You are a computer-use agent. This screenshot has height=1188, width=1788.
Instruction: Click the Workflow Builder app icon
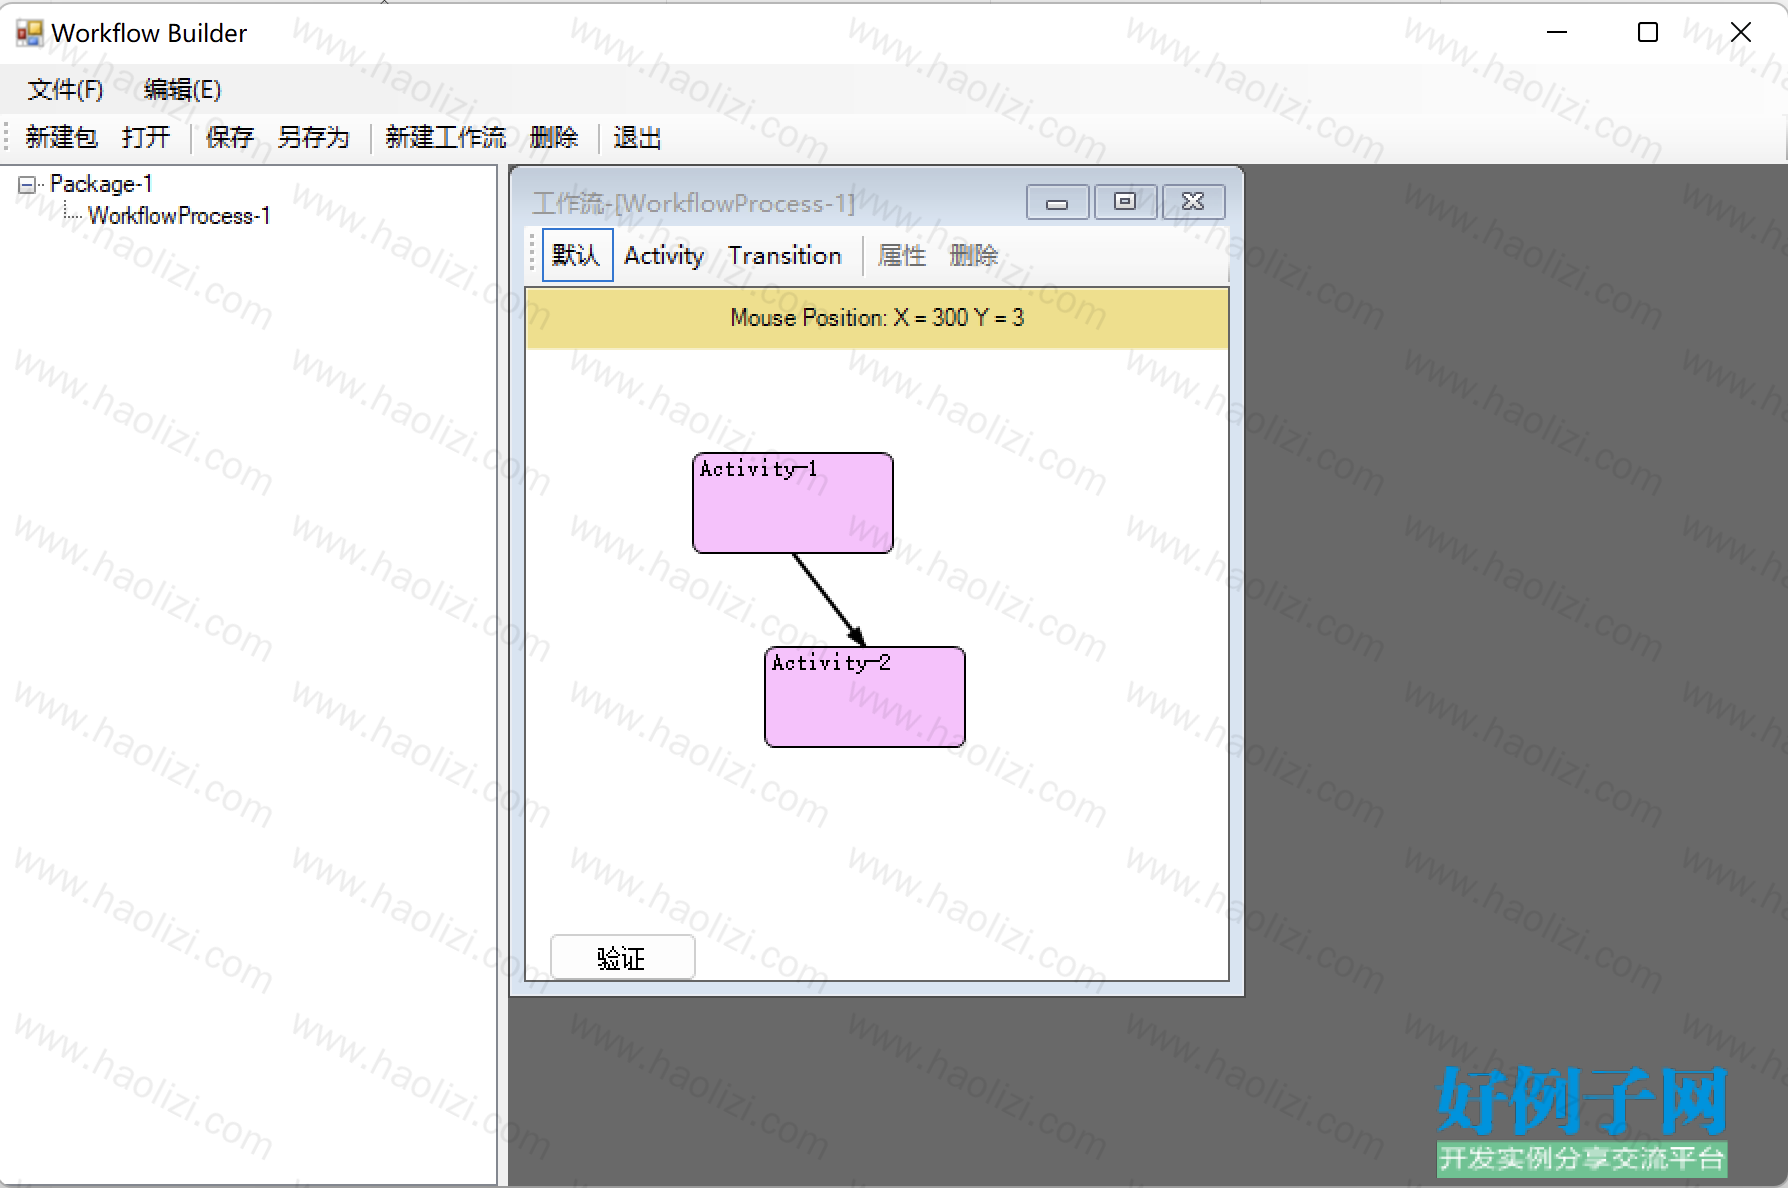(x=30, y=33)
